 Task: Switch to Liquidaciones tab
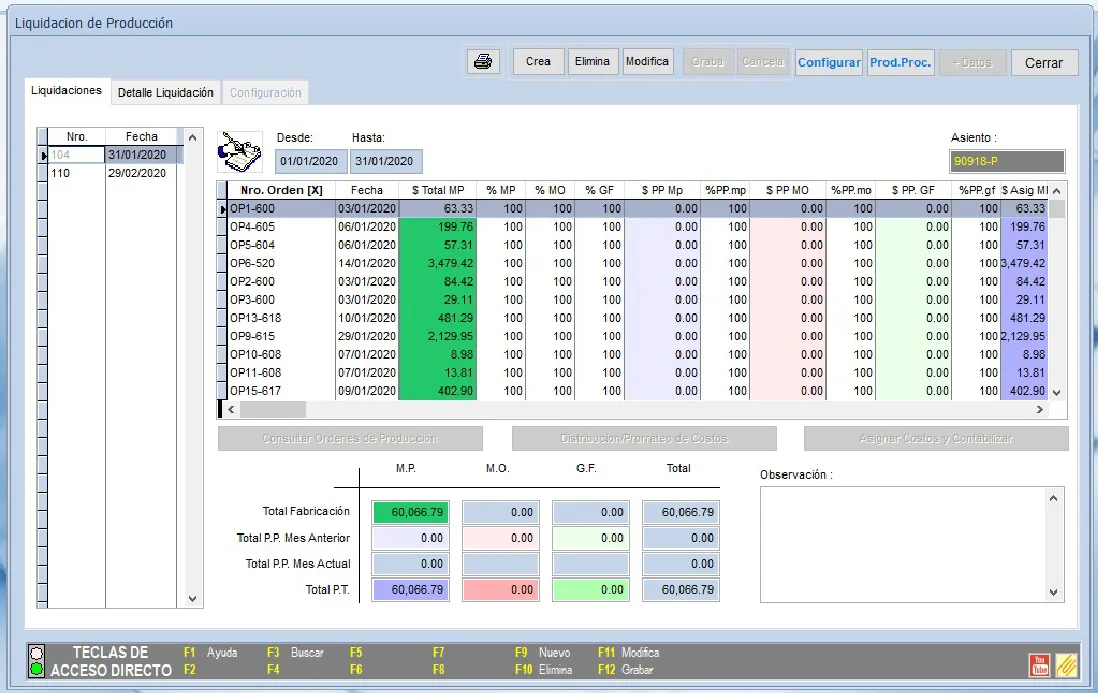(x=67, y=90)
